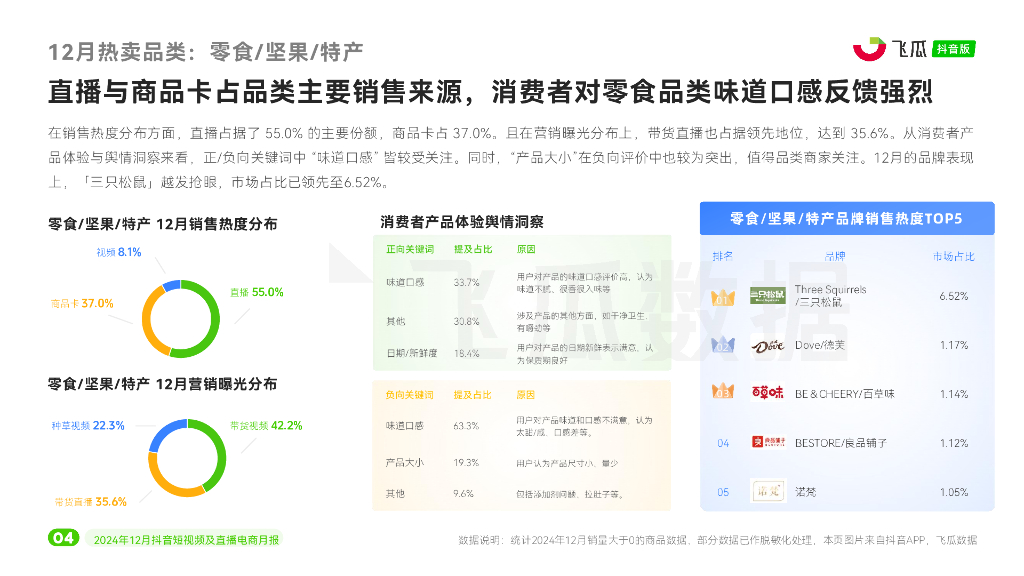Select the BESTORE/良品铺子 brand name

tap(840, 443)
